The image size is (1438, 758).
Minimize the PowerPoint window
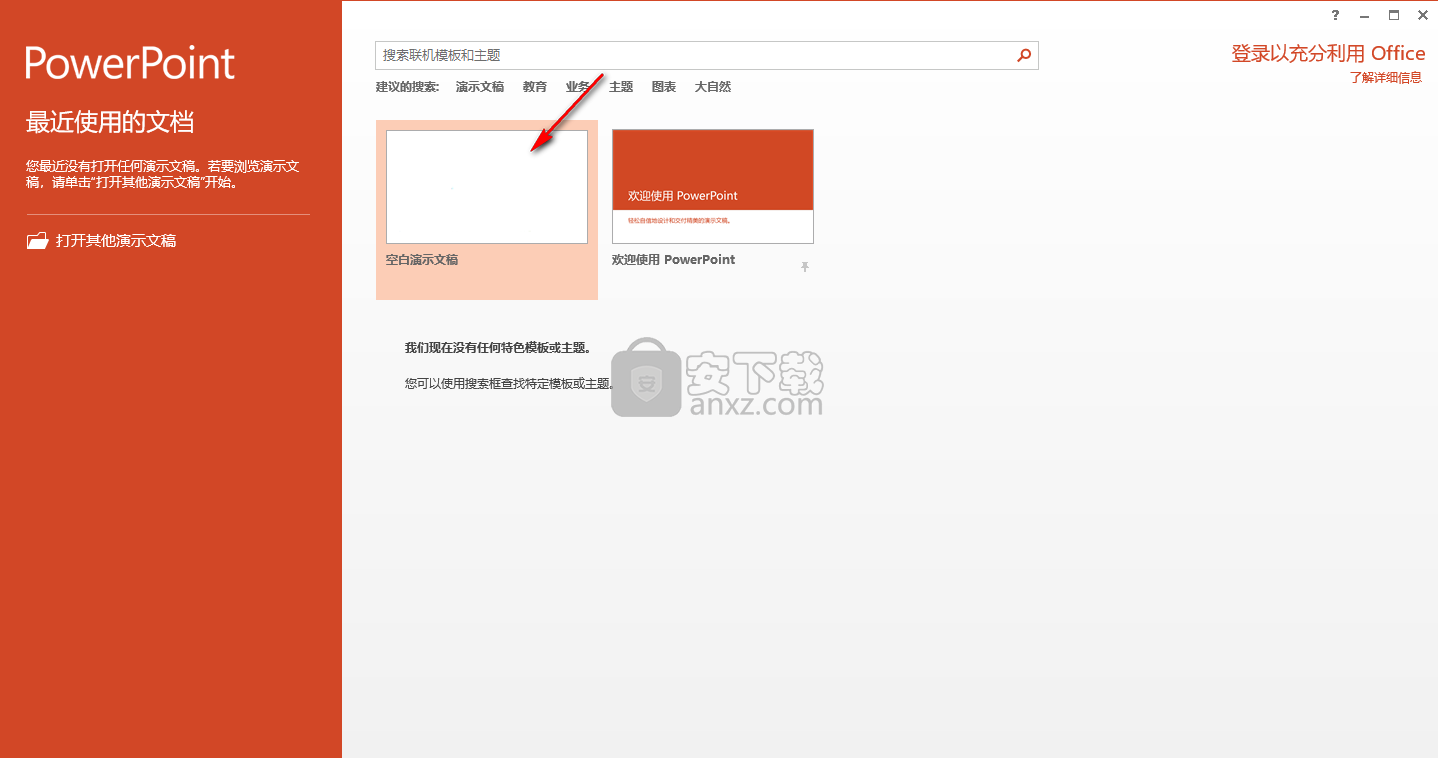pos(1364,15)
